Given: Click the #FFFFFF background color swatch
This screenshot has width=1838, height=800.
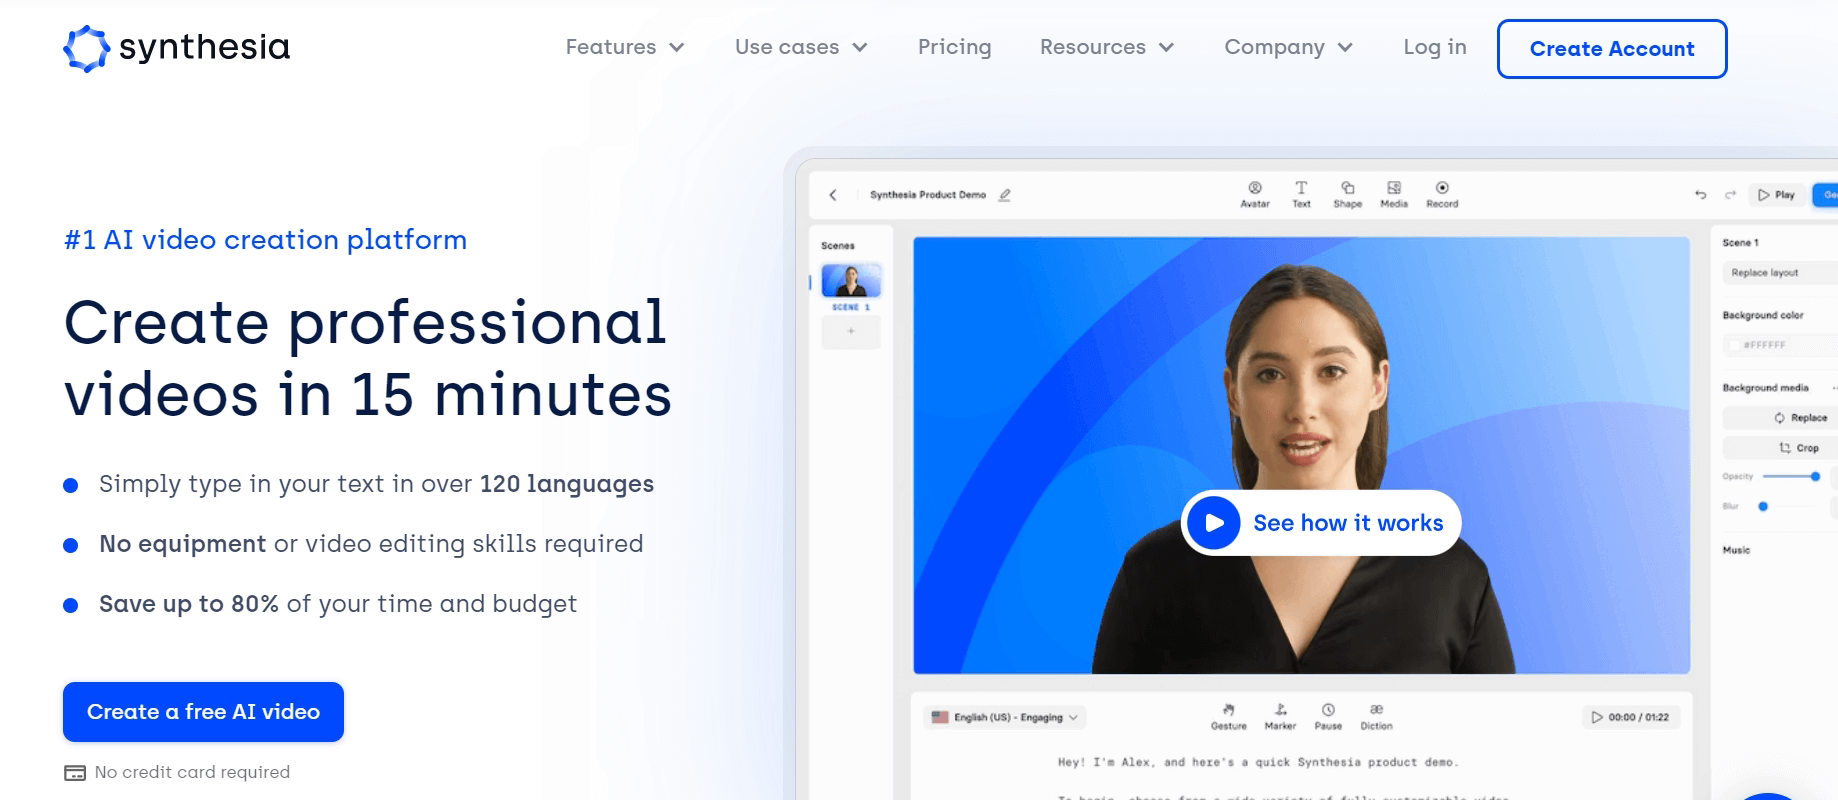Looking at the screenshot, I should tap(1735, 345).
